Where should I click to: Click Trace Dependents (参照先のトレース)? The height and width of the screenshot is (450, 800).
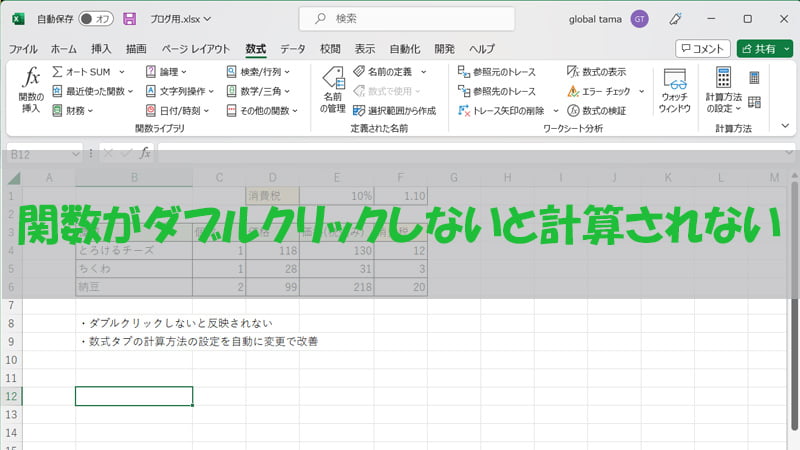click(x=496, y=91)
